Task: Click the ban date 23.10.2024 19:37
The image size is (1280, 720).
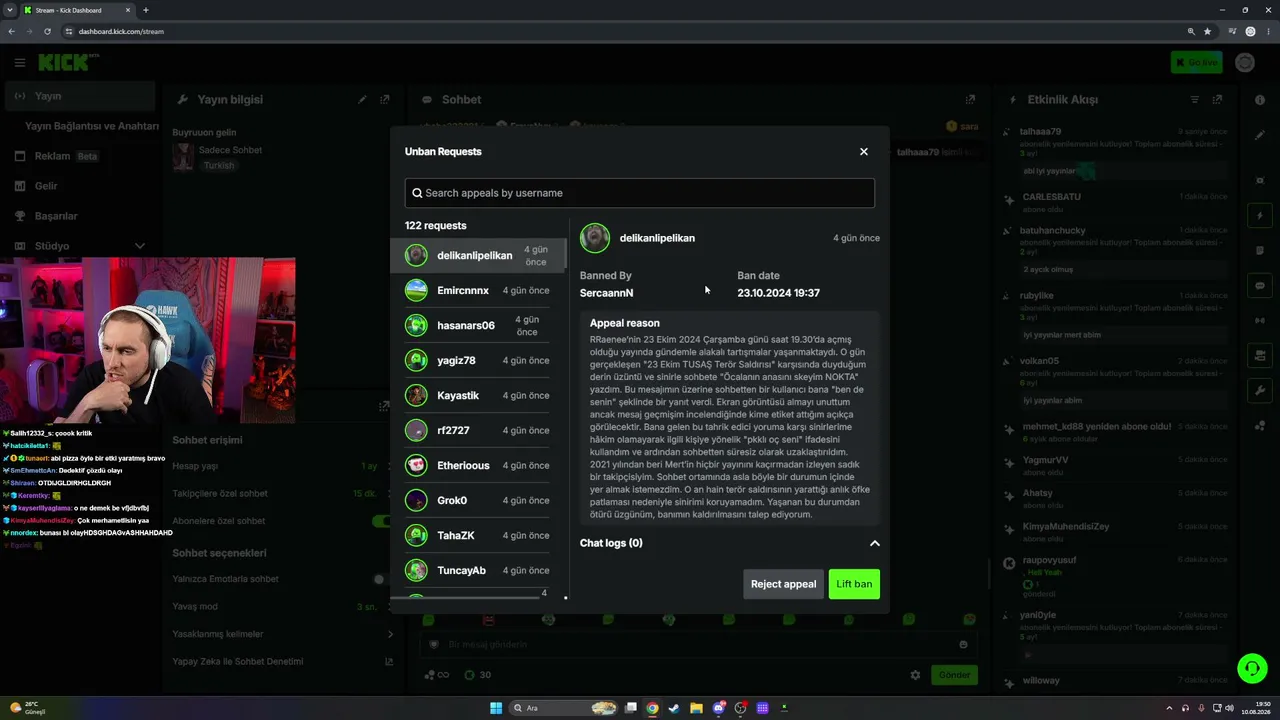Action: pos(778,293)
